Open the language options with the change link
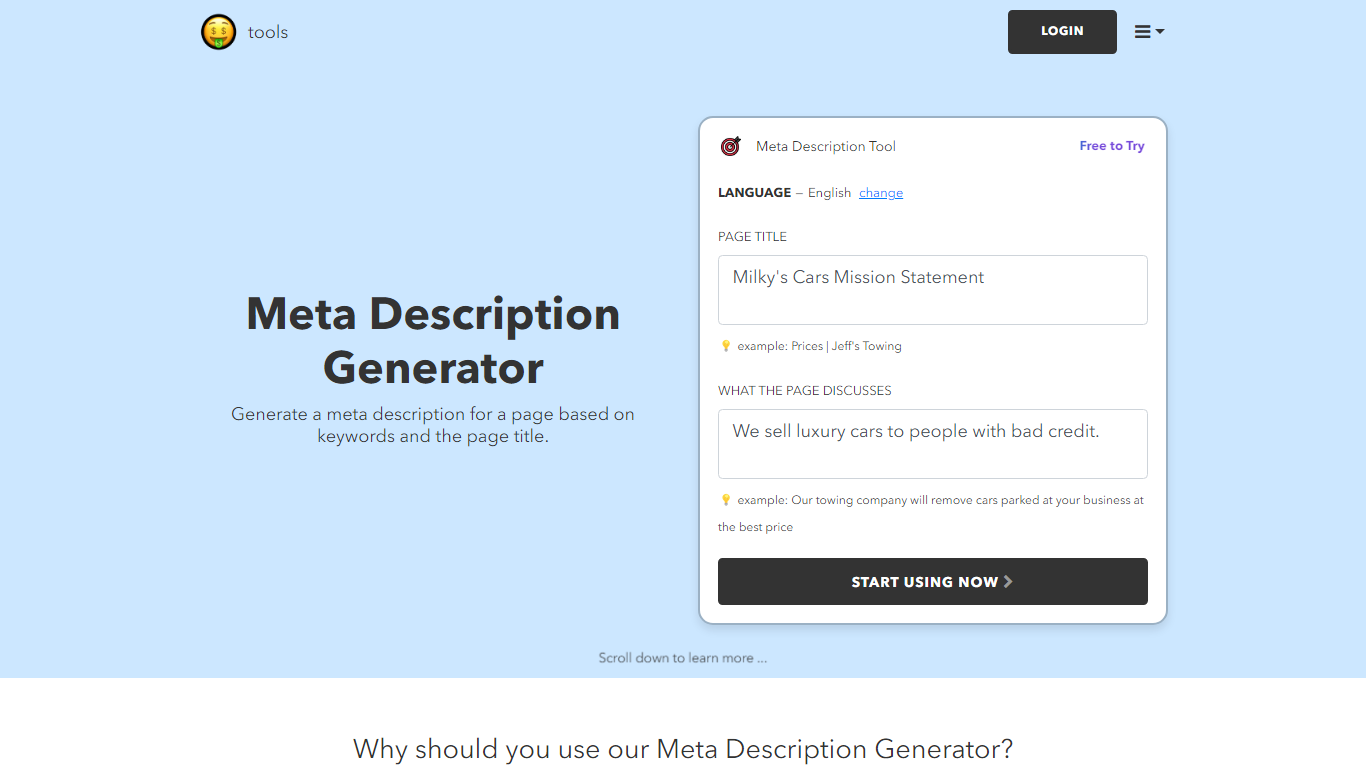 click(880, 192)
